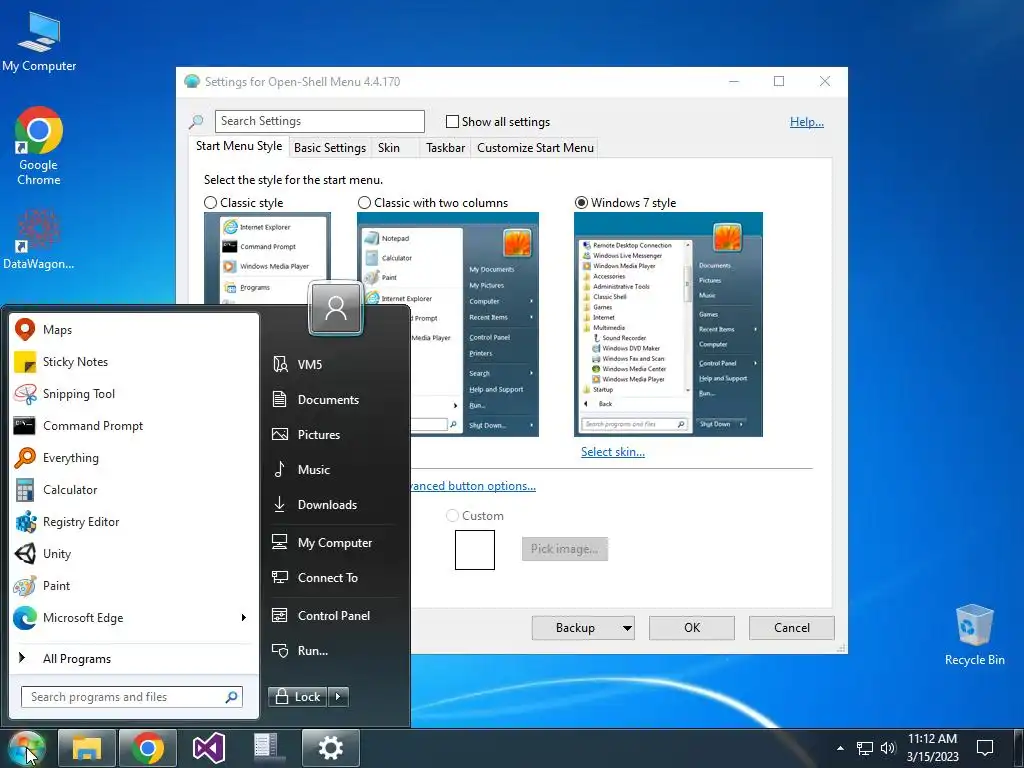Click the network icon in system tray
1024x768 pixels.
[865, 748]
